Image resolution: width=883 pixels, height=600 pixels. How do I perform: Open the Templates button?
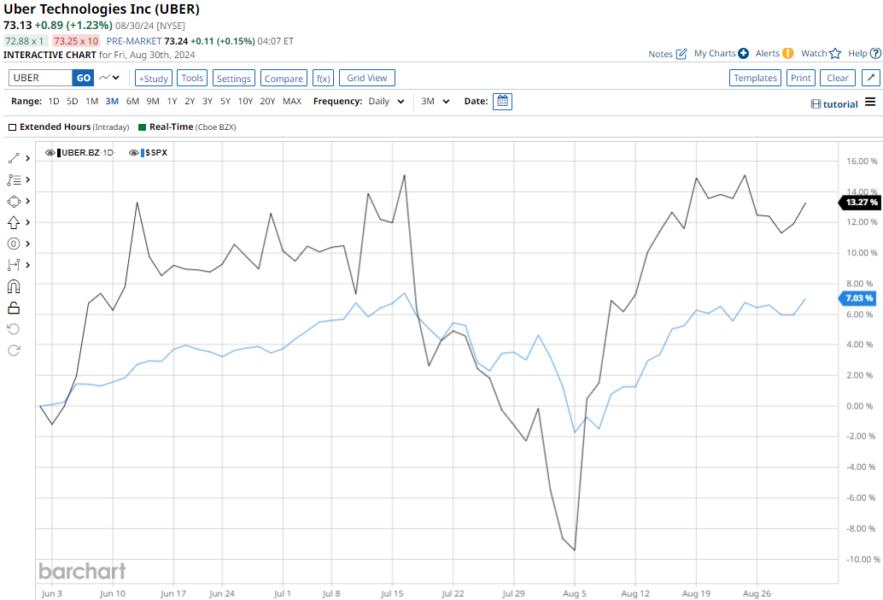[755, 78]
